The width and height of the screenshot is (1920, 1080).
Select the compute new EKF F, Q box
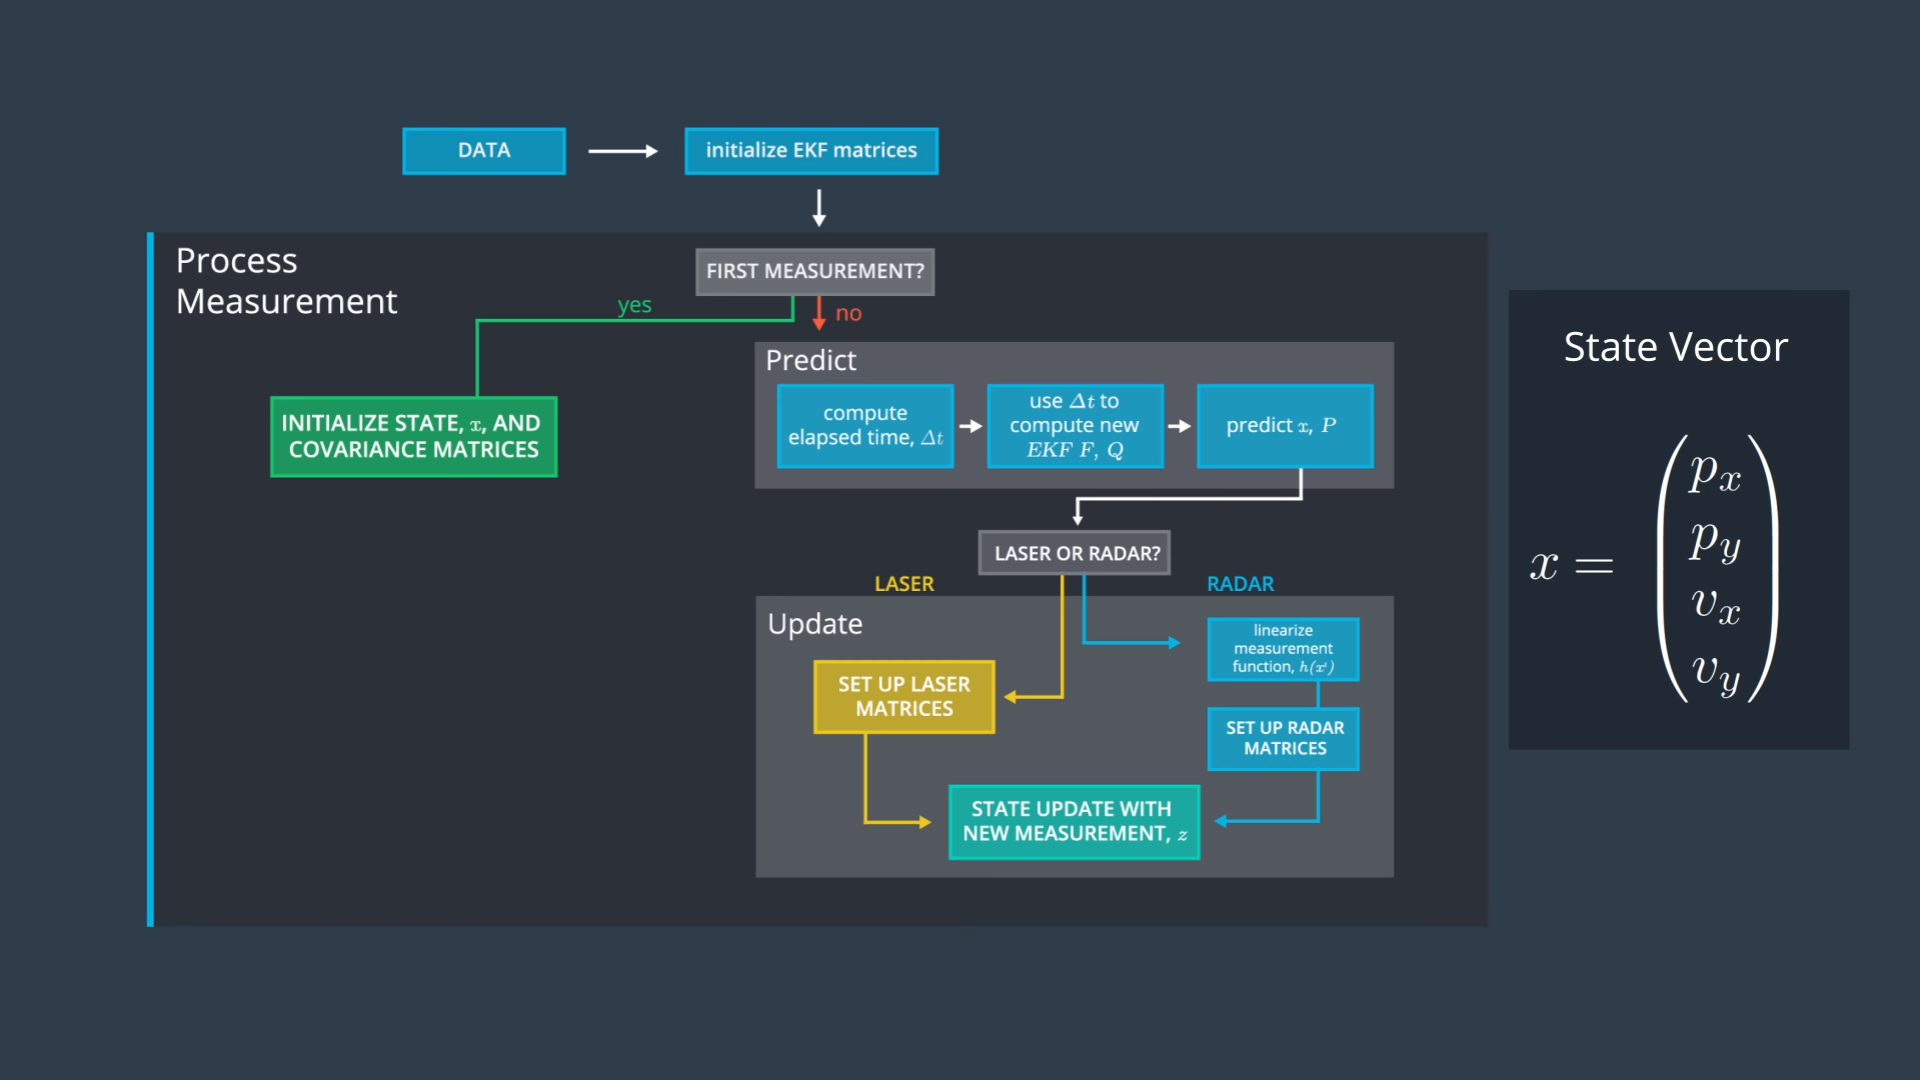1075,426
